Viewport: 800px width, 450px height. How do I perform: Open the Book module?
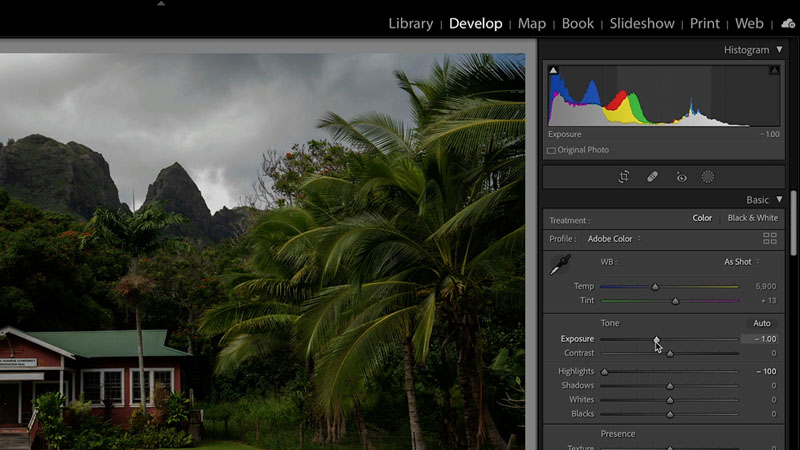(578, 23)
